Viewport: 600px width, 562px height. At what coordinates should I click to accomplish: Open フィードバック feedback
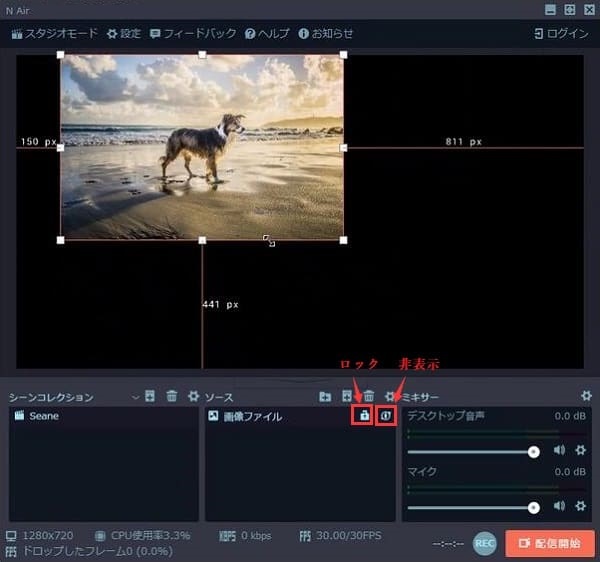point(193,34)
